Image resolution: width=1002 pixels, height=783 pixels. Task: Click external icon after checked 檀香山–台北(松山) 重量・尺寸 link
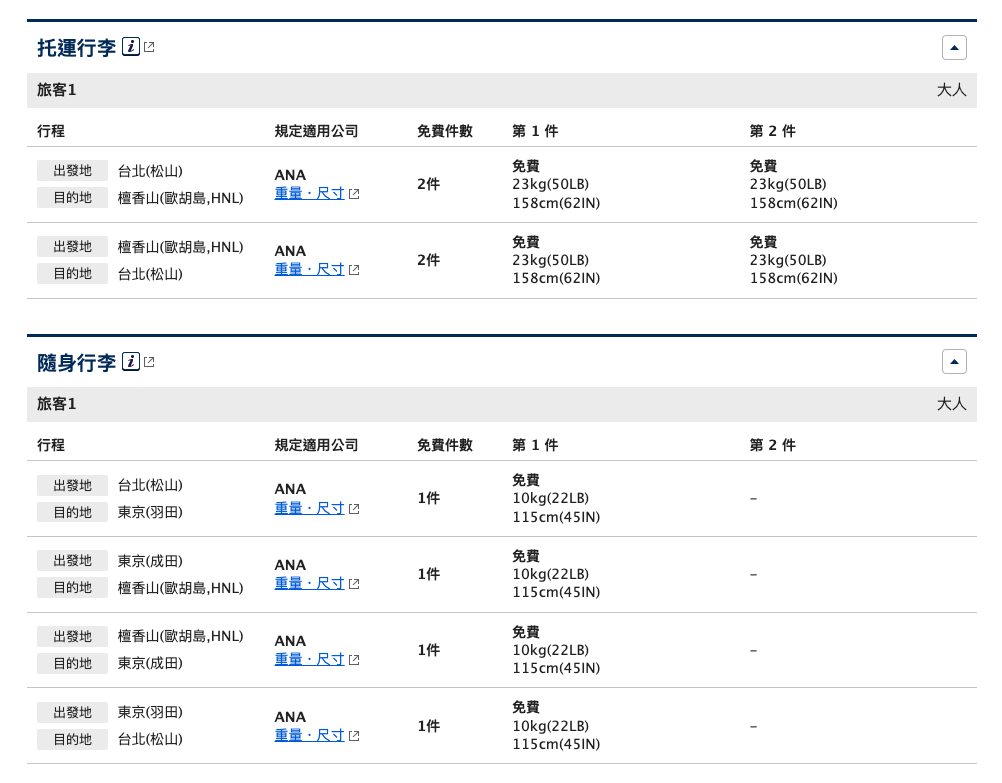(354, 270)
